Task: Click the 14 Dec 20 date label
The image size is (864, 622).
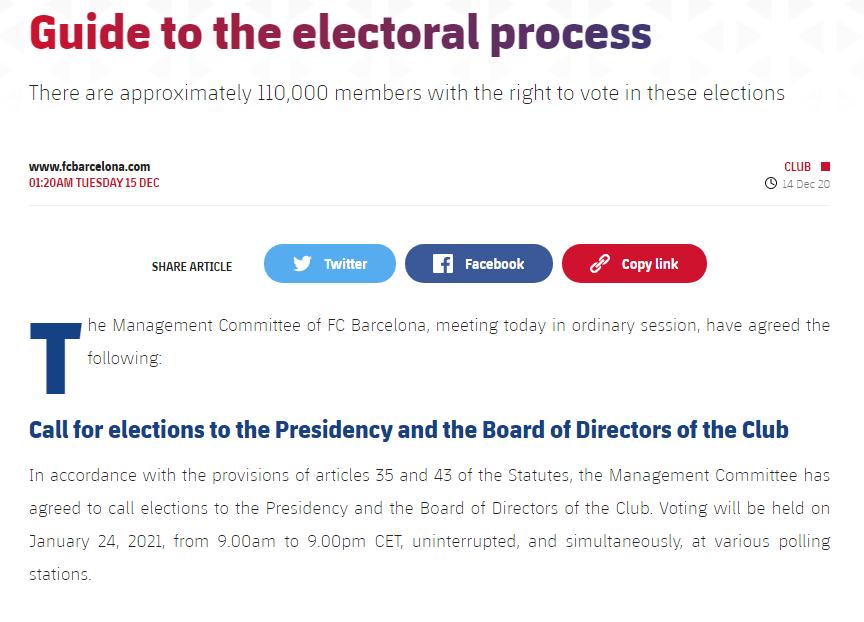Action: (806, 184)
